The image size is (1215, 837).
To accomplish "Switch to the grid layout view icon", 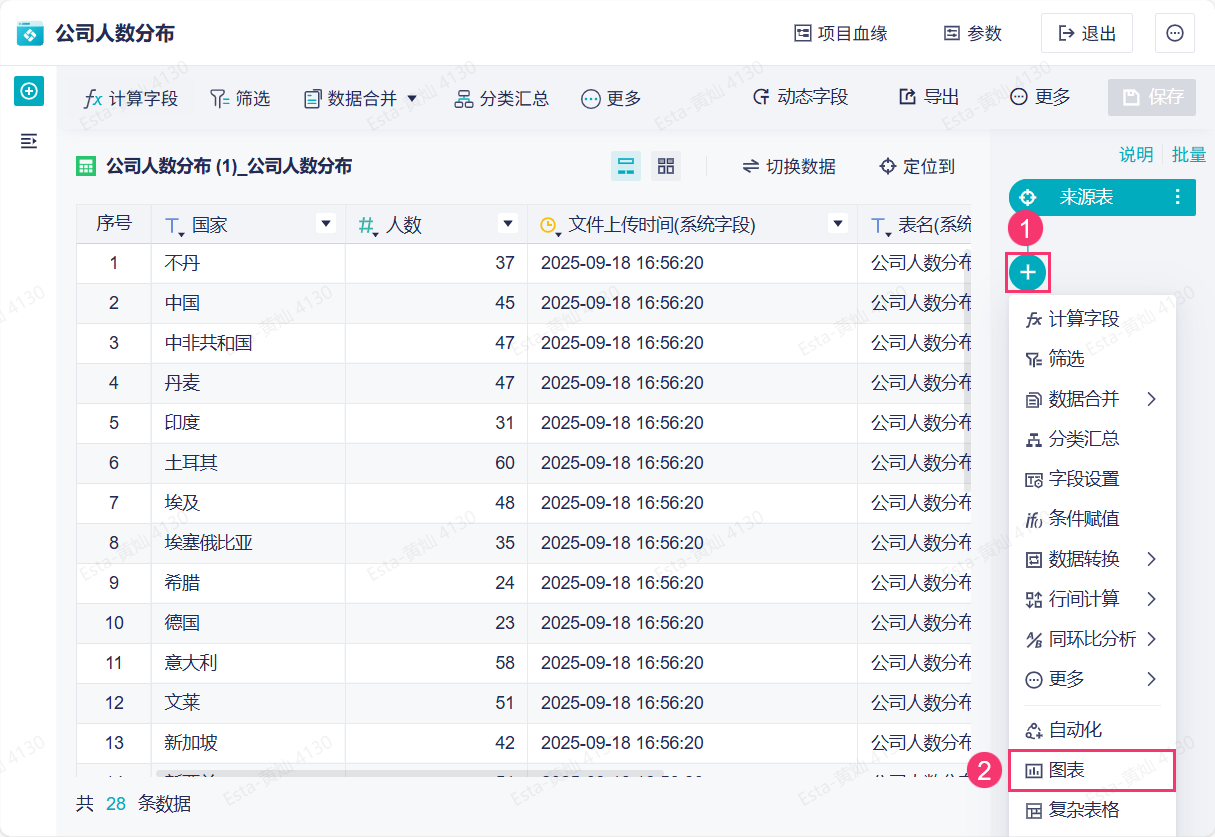I will 666,166.
